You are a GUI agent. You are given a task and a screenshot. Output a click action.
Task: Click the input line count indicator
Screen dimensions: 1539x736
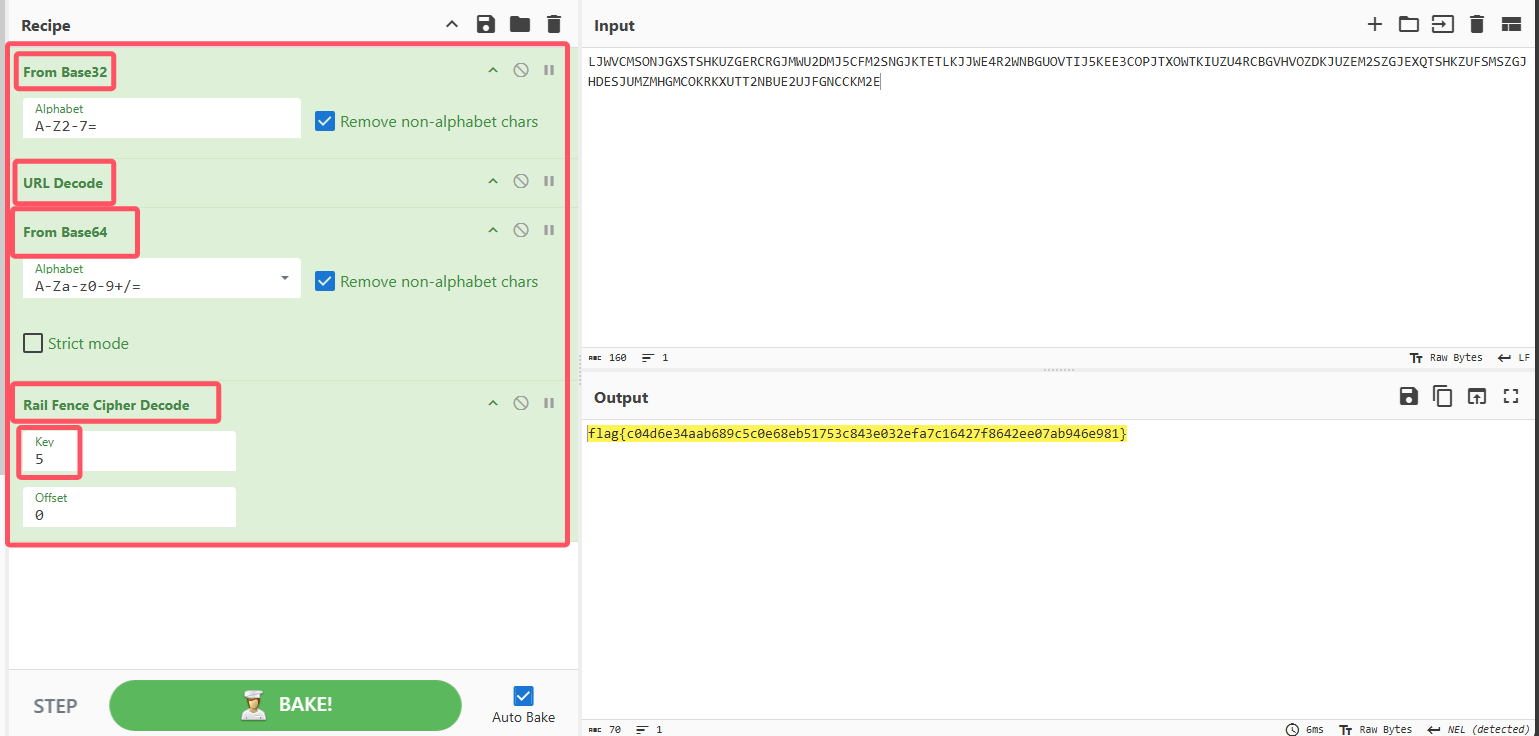click(655, 357)
